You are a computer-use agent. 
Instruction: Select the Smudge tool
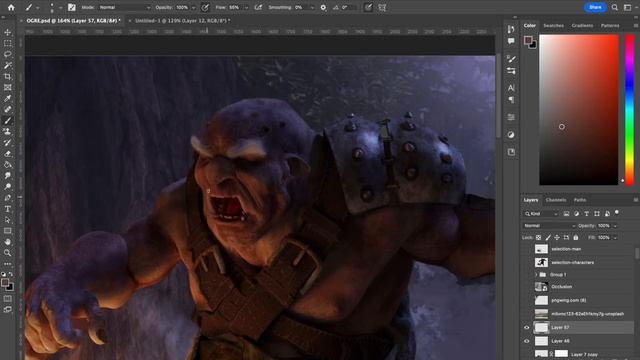(x=7, y=176)
